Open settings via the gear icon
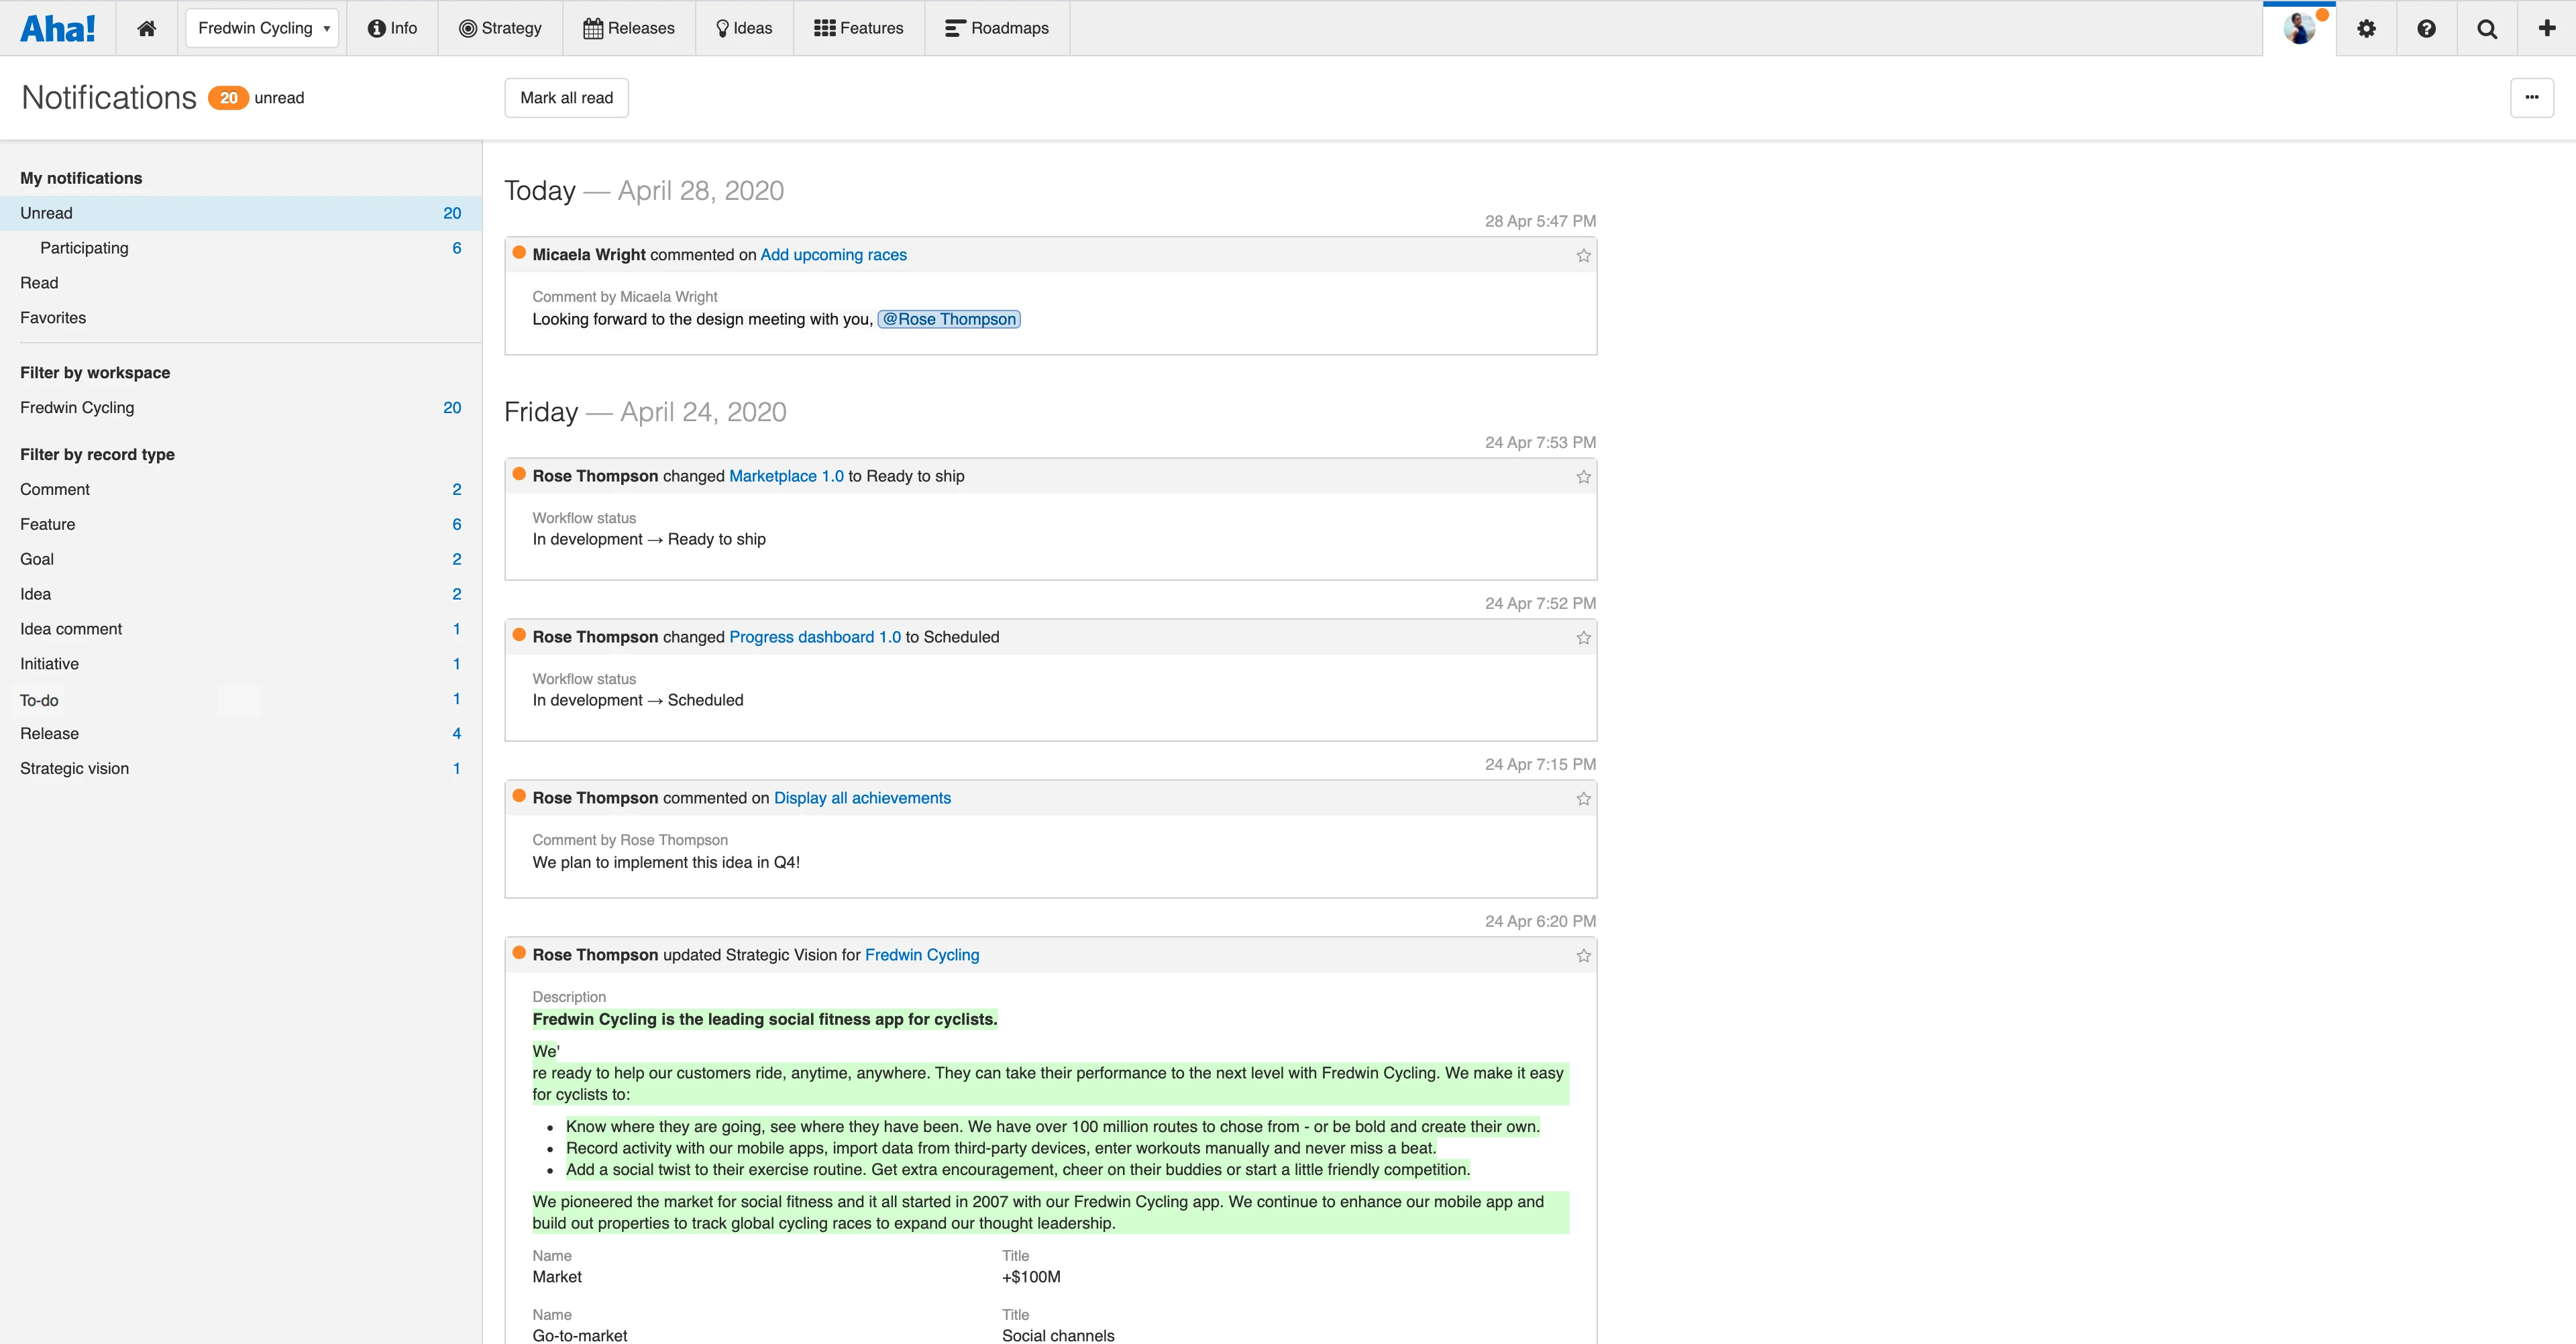This screenshot has height=1344, width=2576. (2366, 28)
